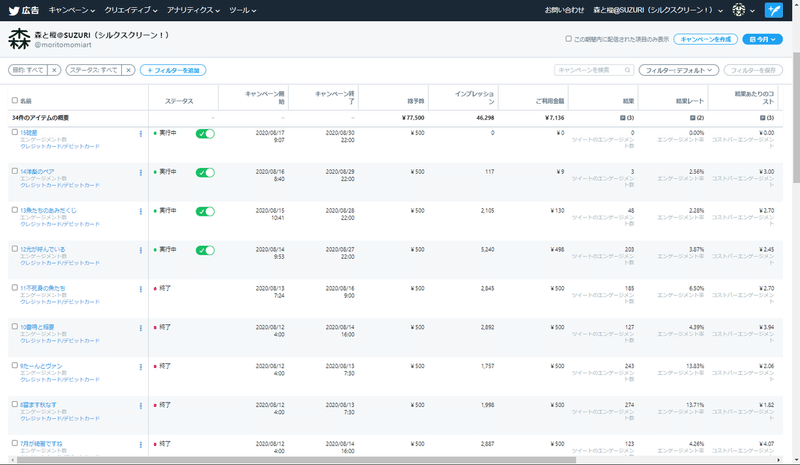
Task: Click the キャンペーンを作成 button
Action: (x=705, y=39)
